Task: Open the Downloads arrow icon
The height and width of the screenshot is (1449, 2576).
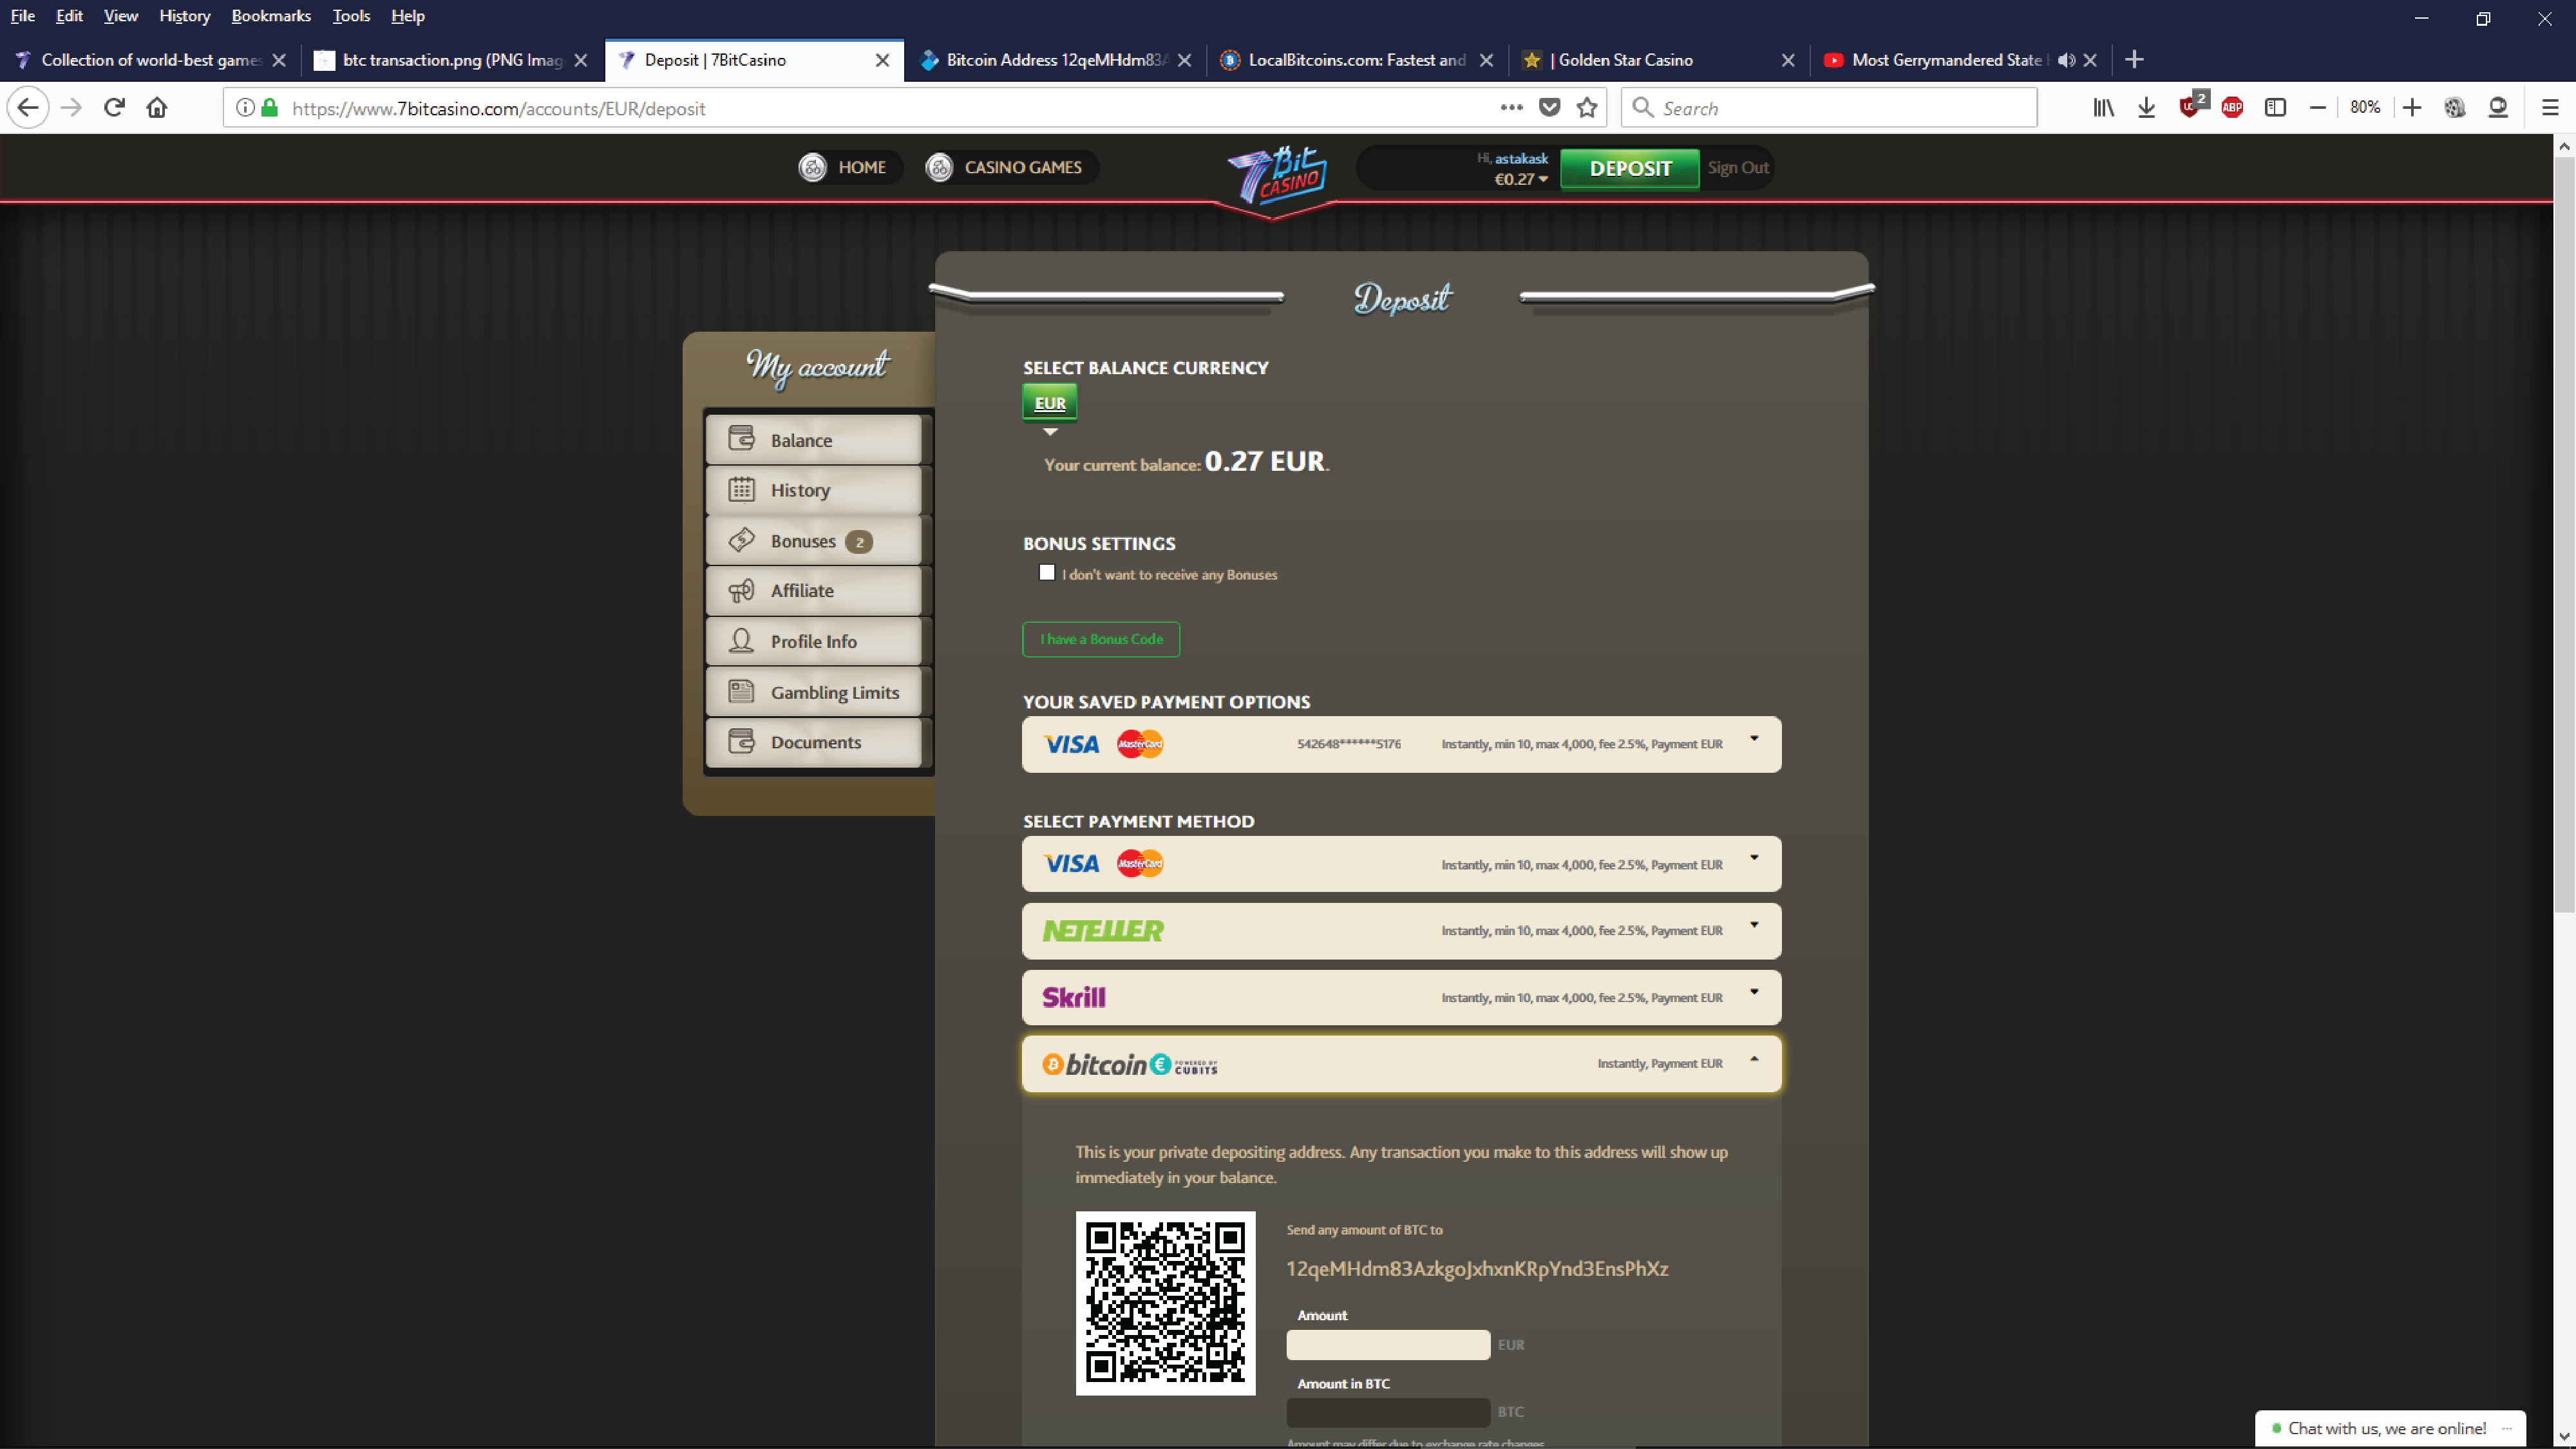Action: [2146, 108]
